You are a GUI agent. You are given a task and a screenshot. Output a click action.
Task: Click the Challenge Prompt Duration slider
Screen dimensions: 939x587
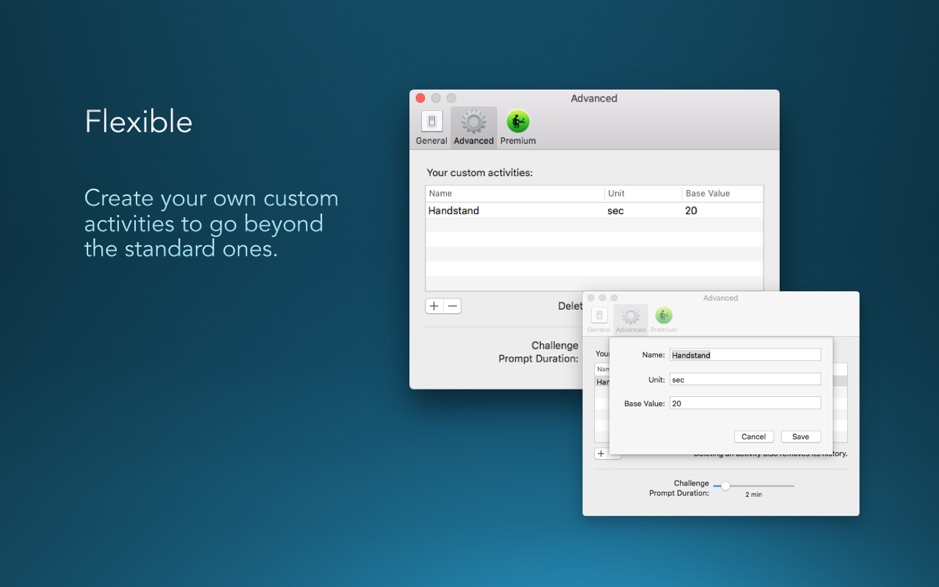(x=754, y=486)
